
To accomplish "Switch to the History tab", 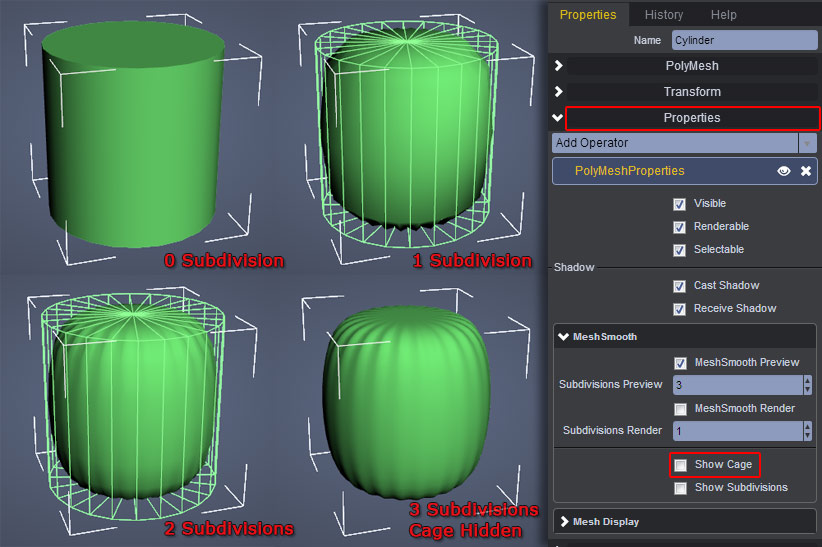I will [x=664, y=15].
